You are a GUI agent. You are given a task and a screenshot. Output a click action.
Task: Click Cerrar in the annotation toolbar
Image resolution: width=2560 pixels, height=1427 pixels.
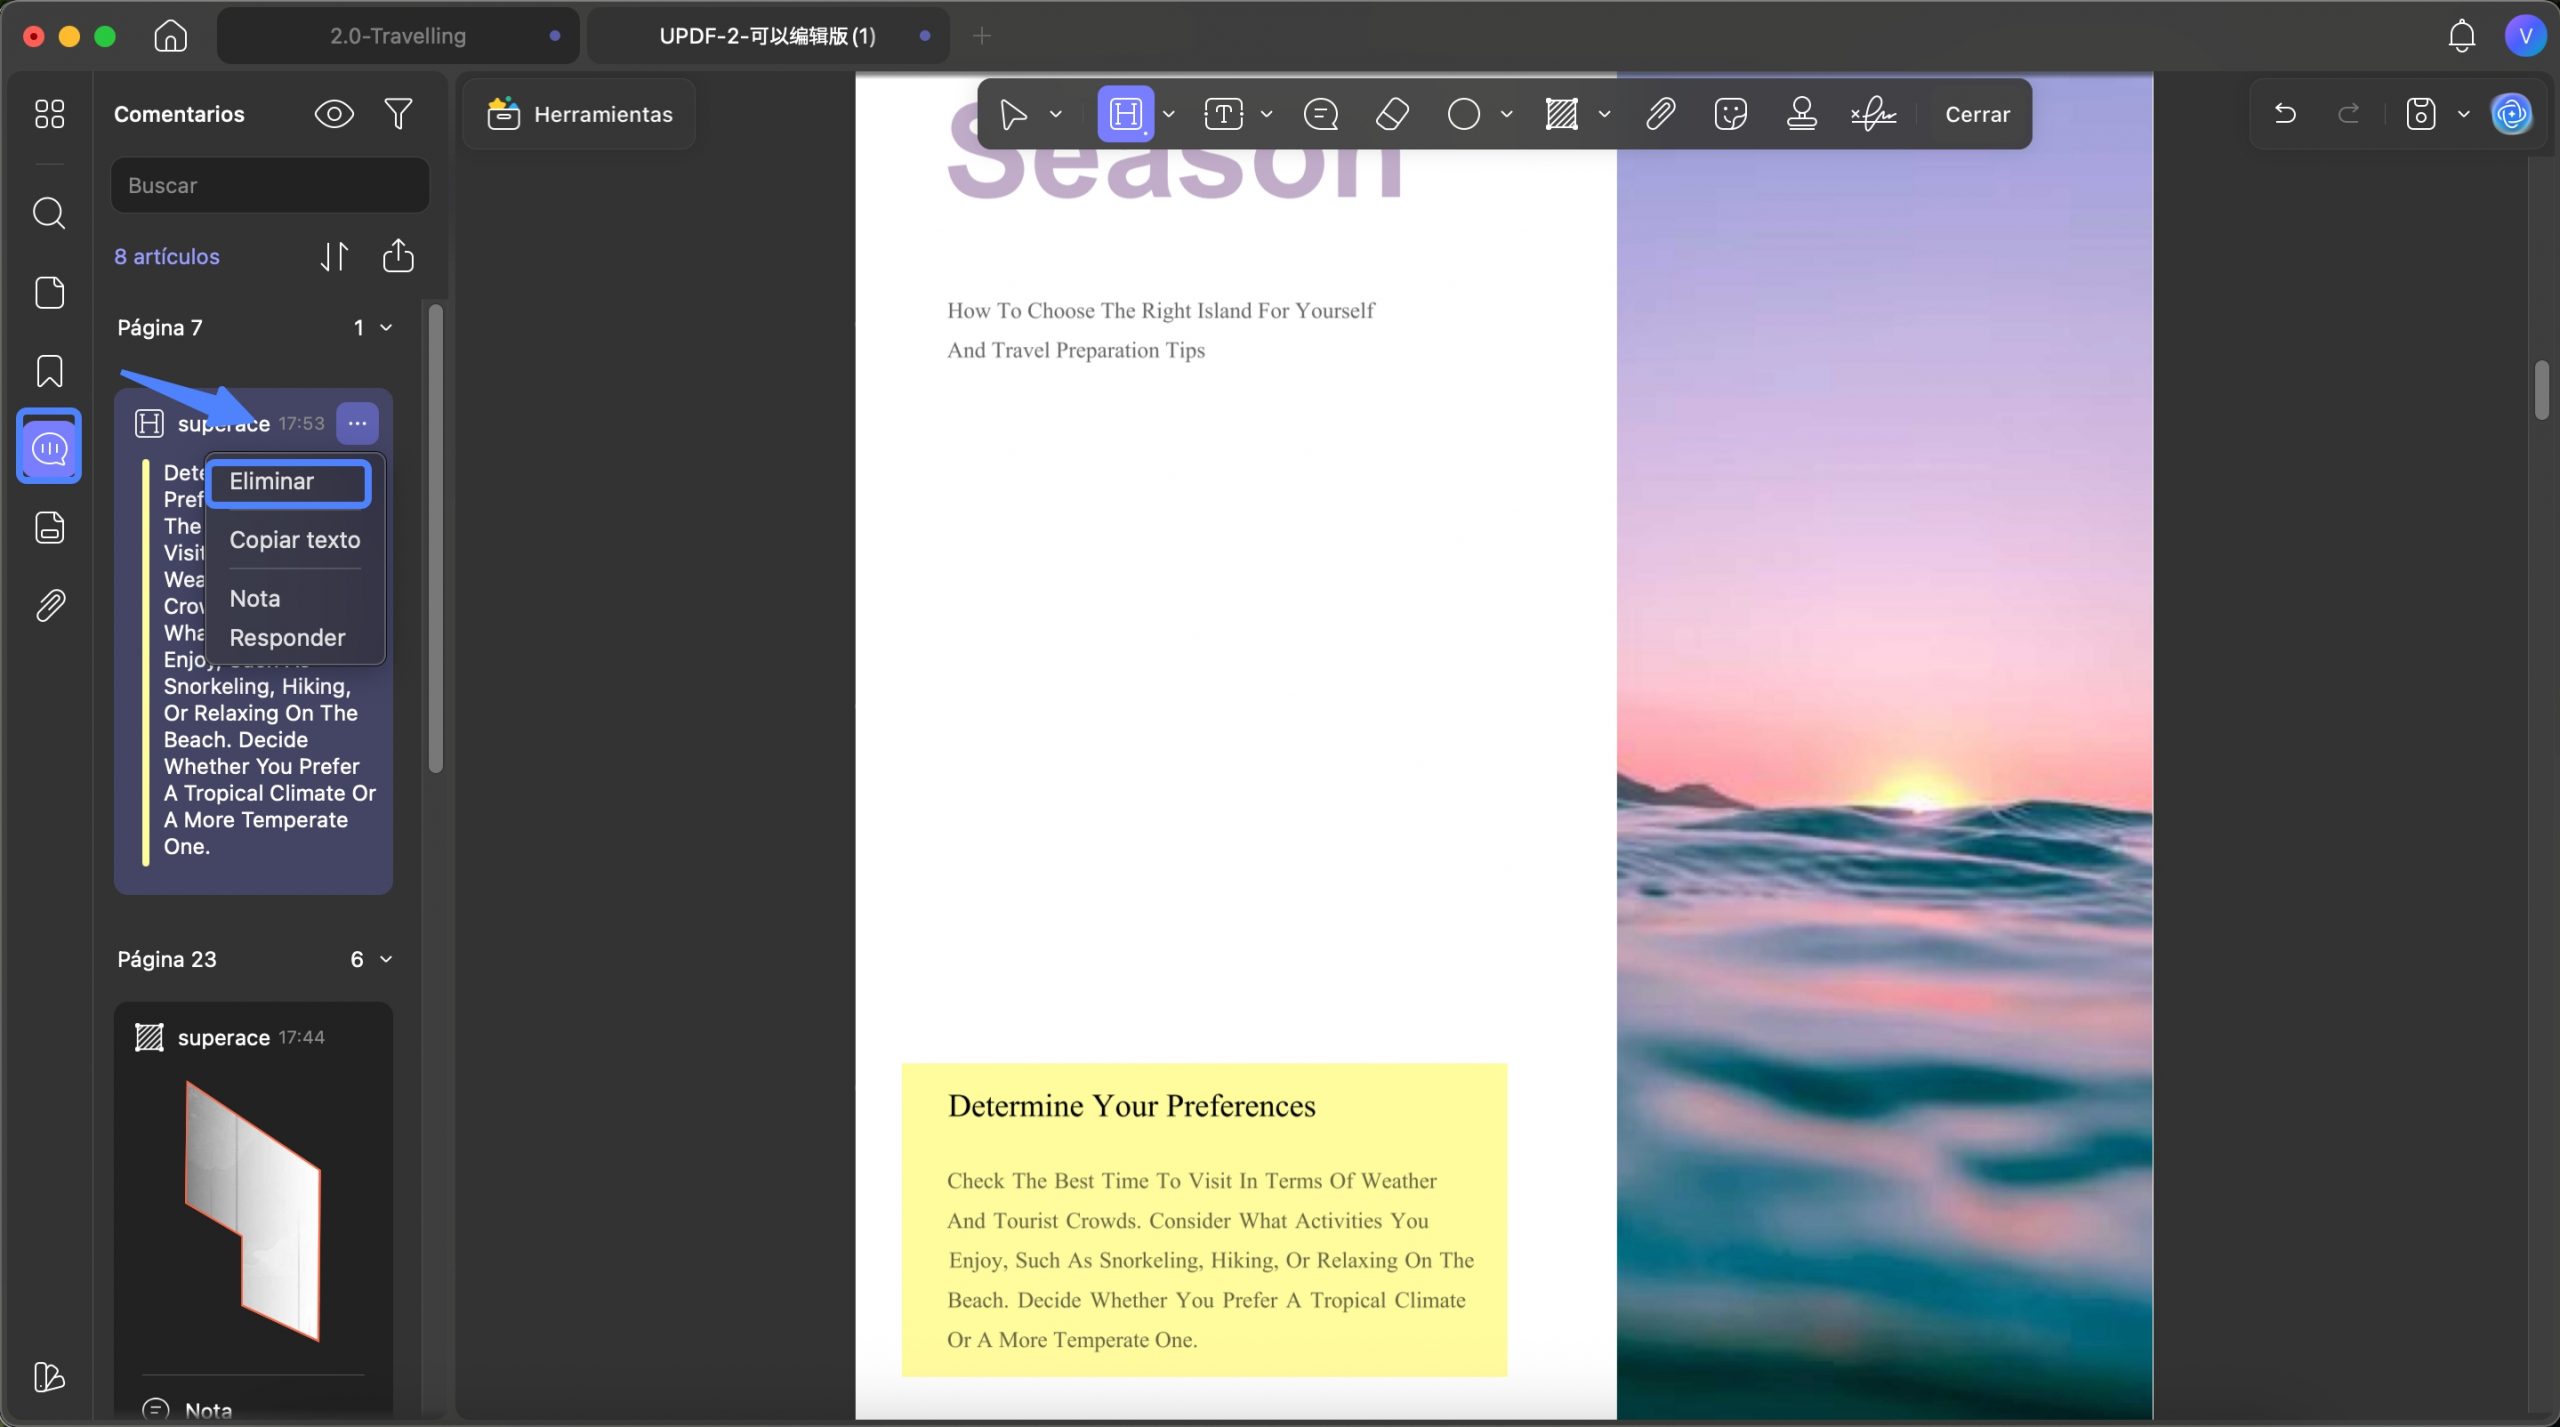pyautogui.click(x=1976, y=114)
